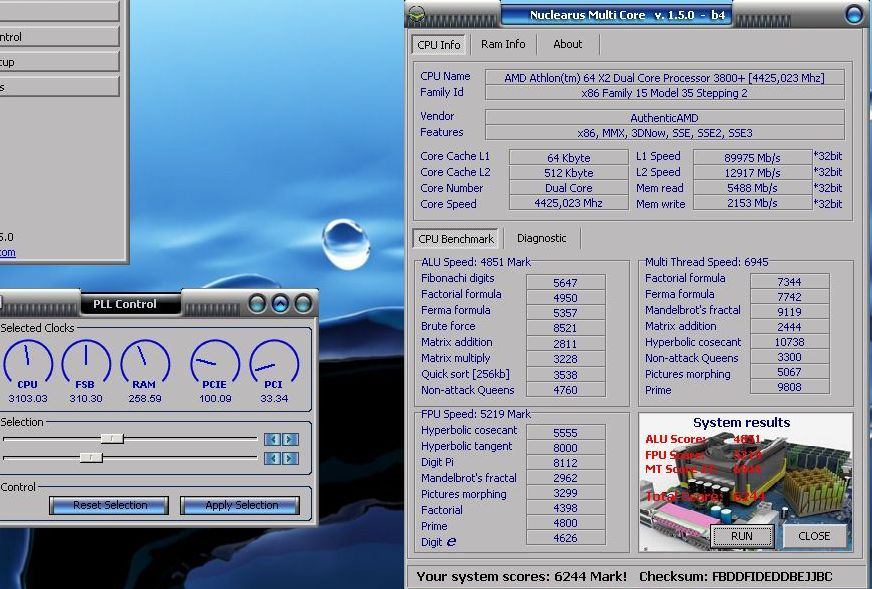872x589 pixels.
Task: Click the Quick sort [256kb] score 3538
Action: point(566,375)
